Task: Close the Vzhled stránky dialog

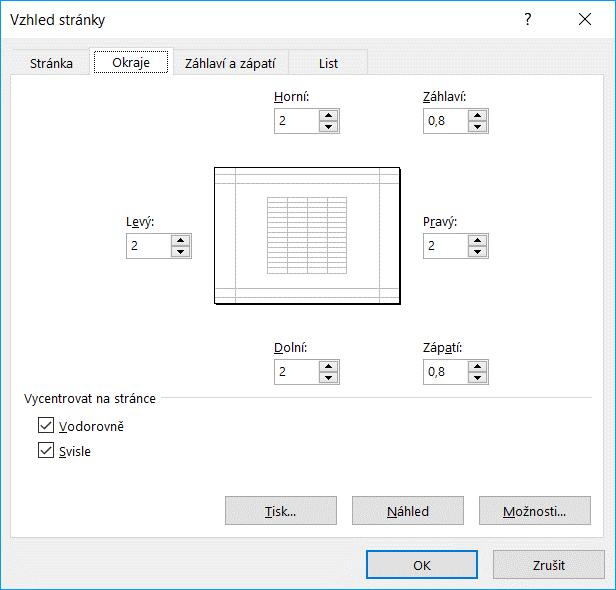Action: coord(585,18)
